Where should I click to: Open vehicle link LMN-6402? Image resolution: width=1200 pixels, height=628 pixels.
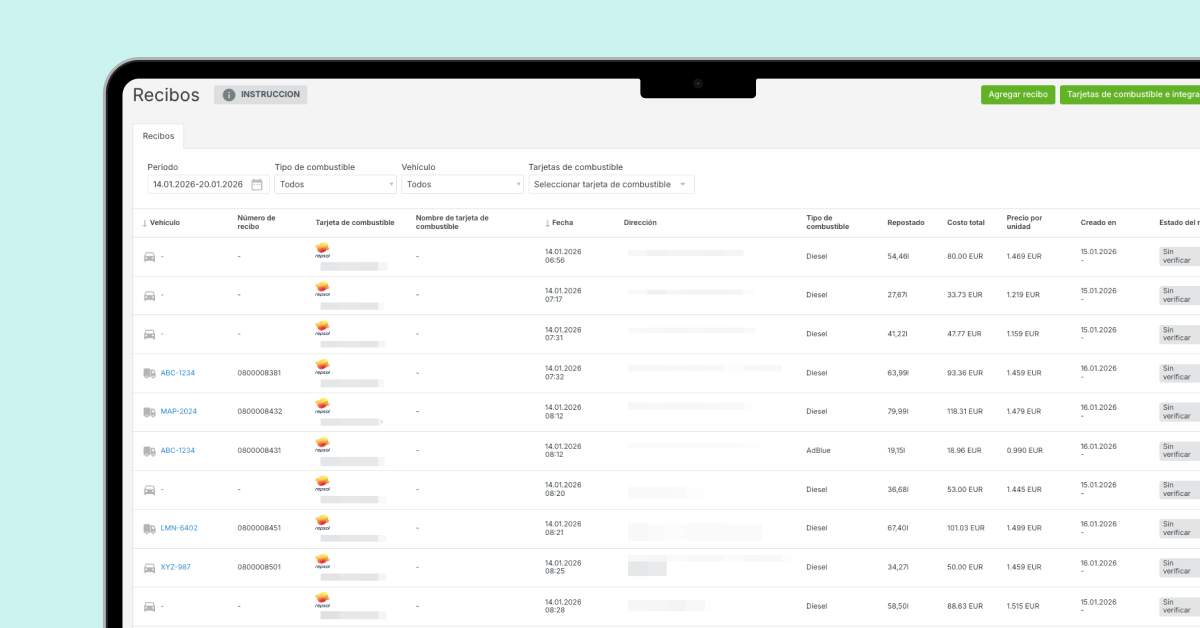(179, 528)
